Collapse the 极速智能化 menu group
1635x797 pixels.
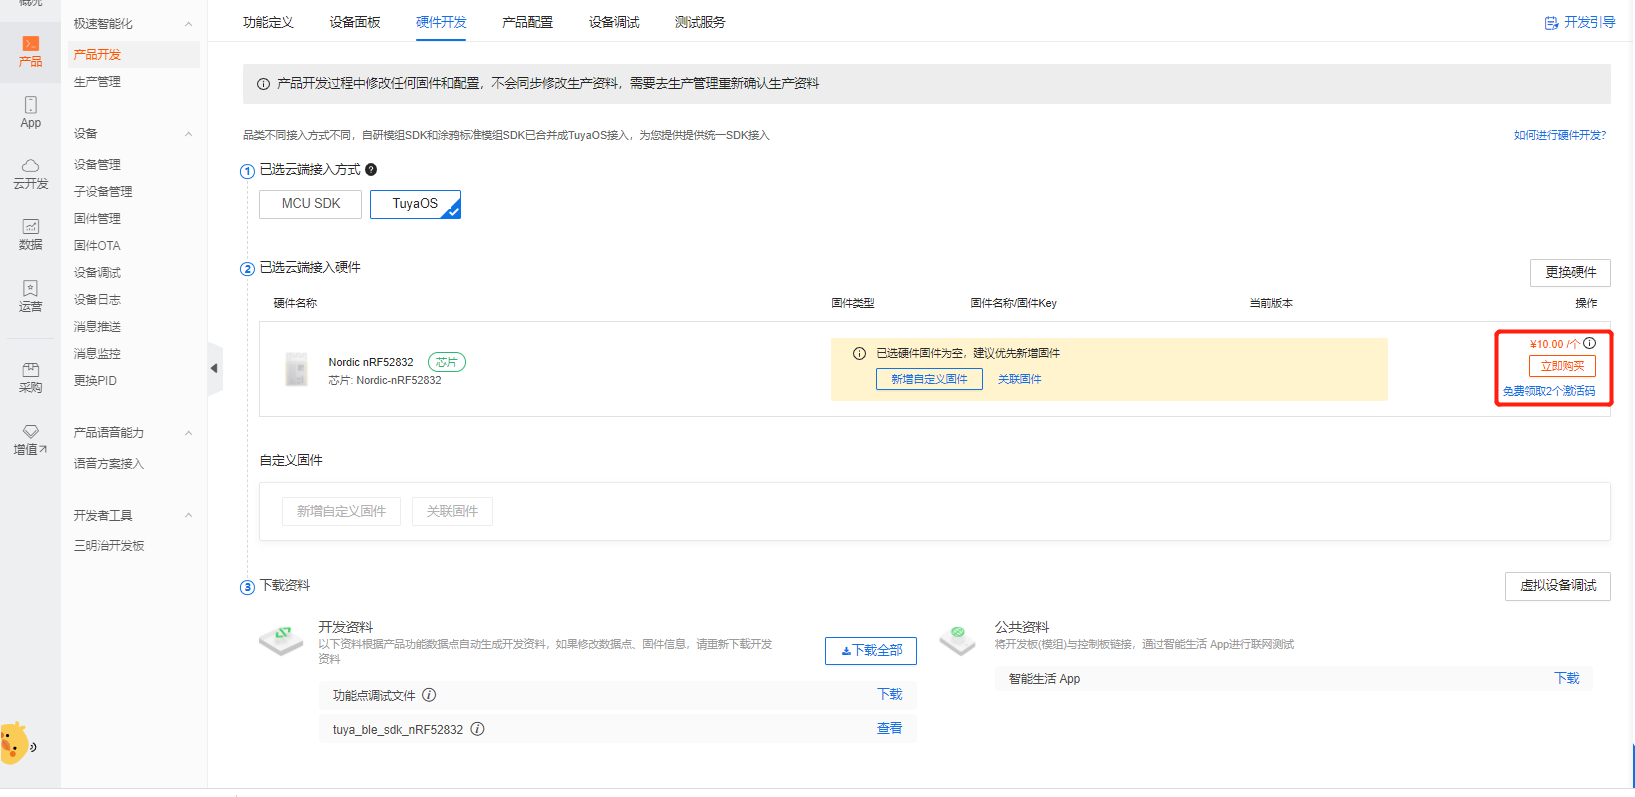click(188, 24)
